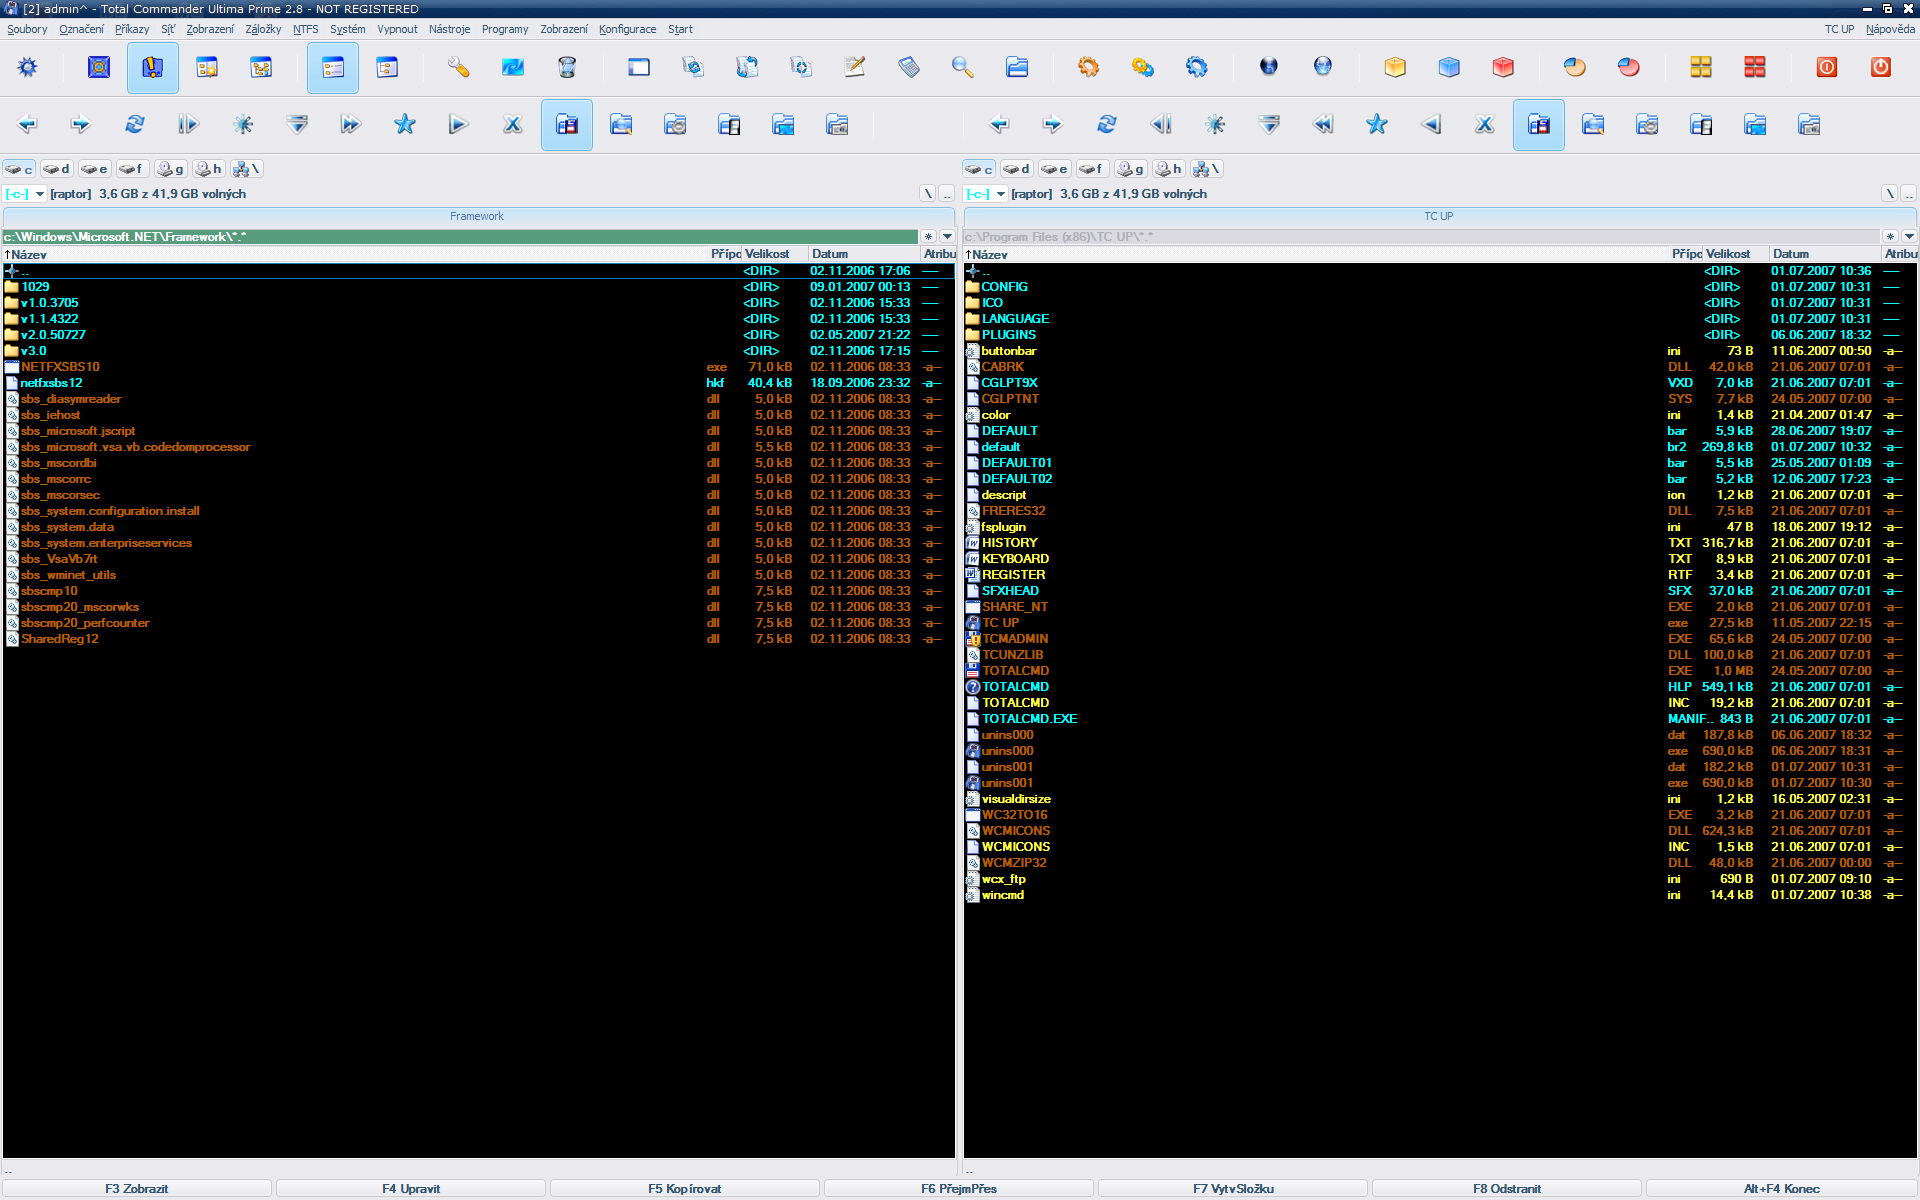This screenshot has height=1200, width=1920.
Task: Click the right panel blue star icon
Action: point(1377,125)
